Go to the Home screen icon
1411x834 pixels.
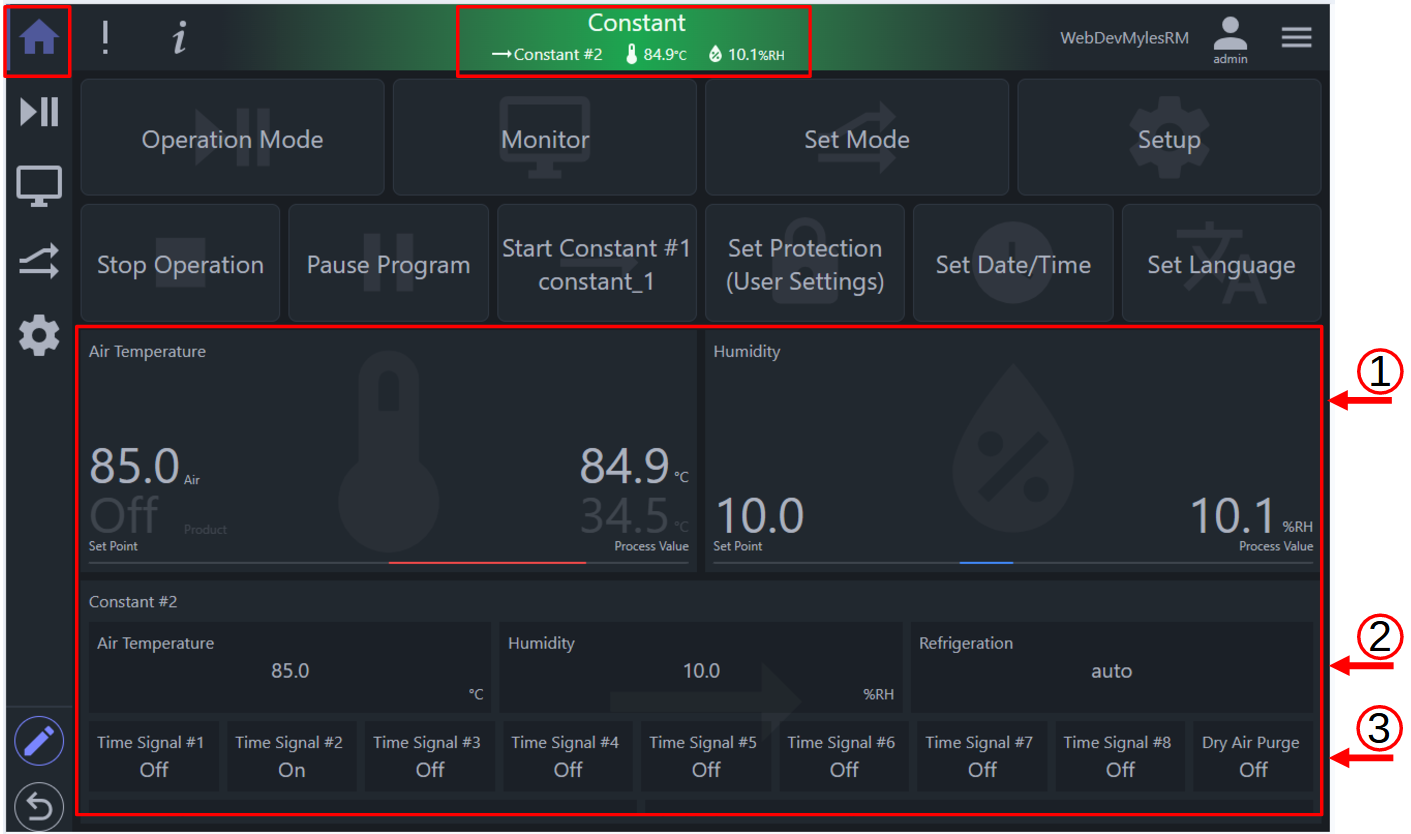[39, 38]
